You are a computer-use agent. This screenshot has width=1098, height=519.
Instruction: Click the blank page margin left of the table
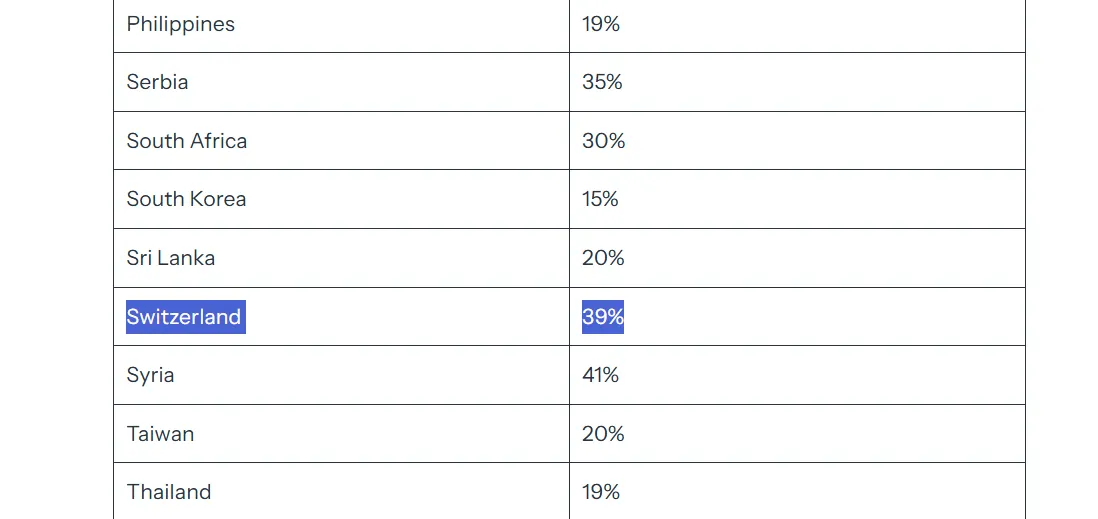coord(56,260)
